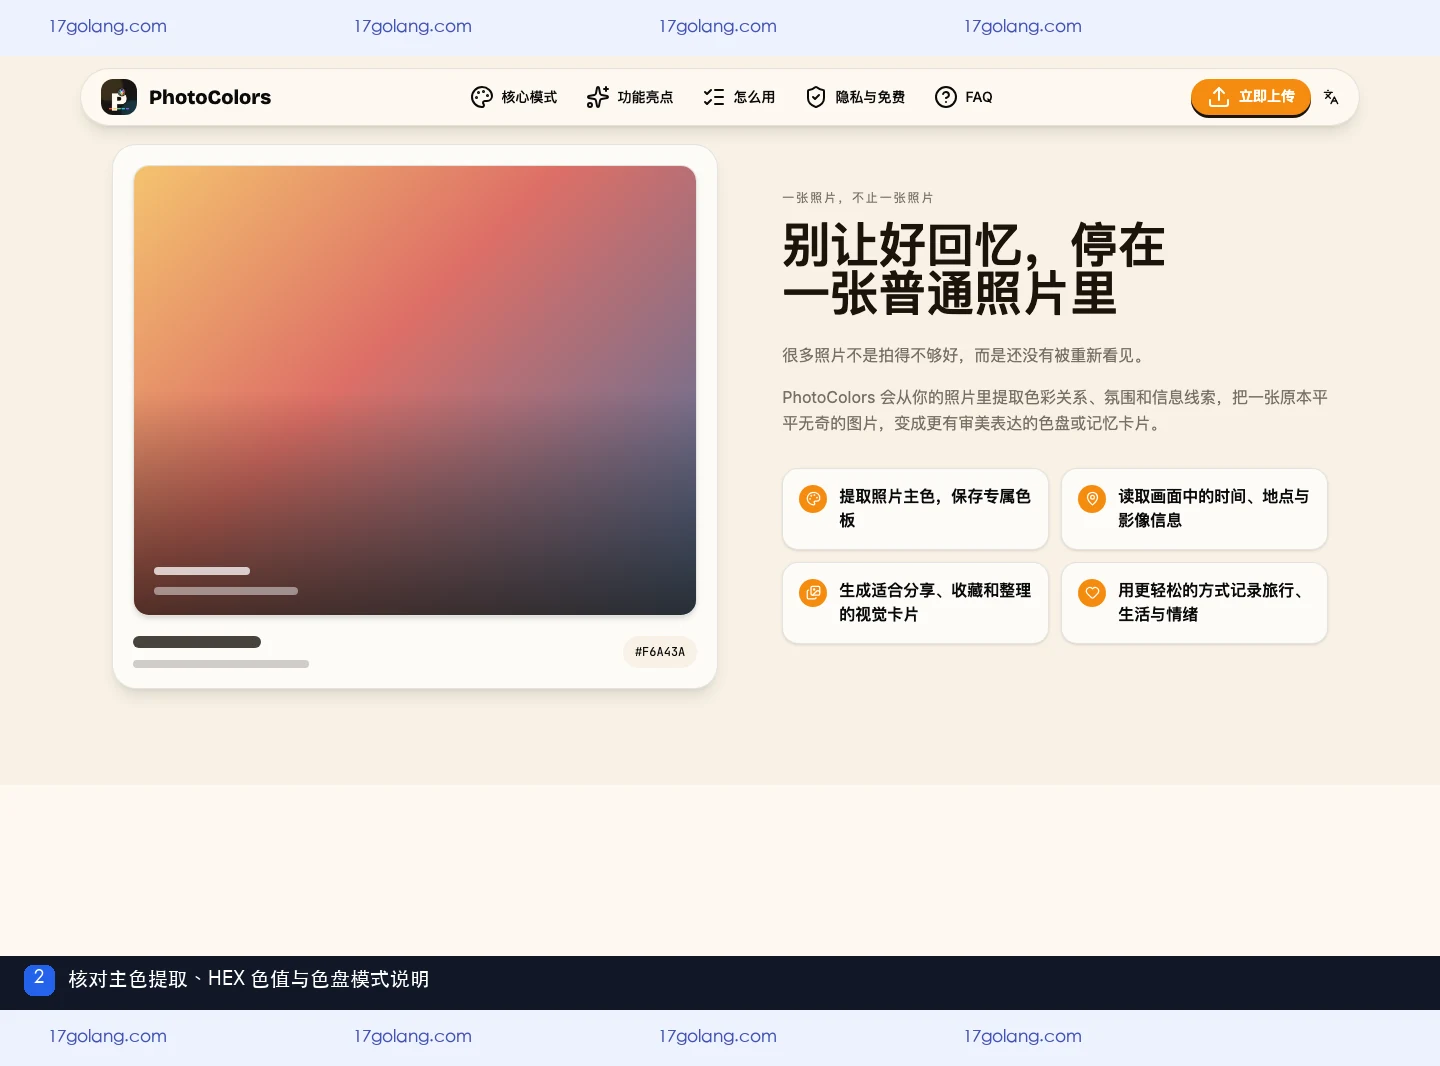Click the gradient photo preview image

pyautogui.click(x=415, y=390)
